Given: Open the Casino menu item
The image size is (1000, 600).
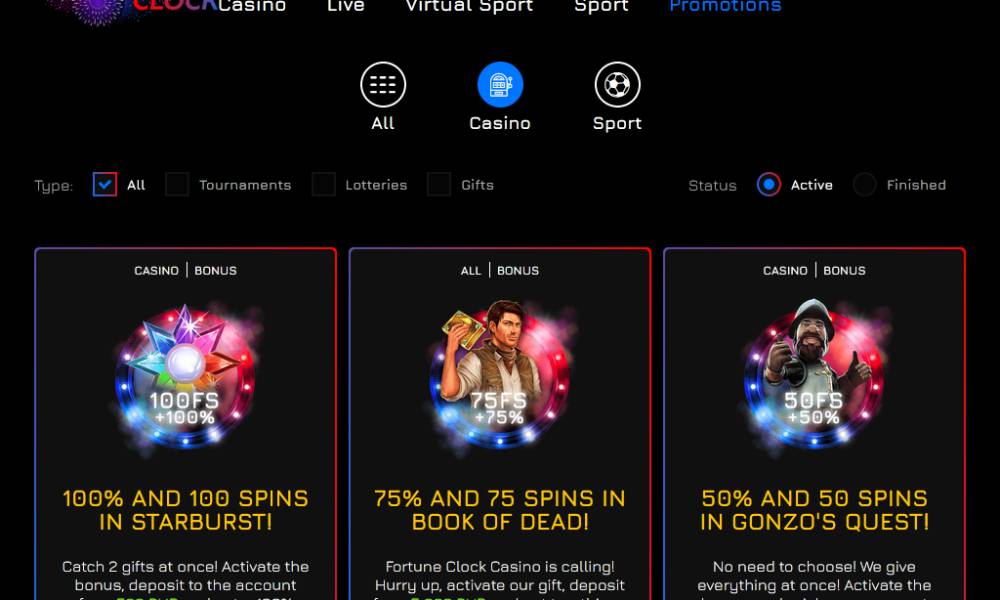Looking at the screenshot, I should tap(252, 6).
